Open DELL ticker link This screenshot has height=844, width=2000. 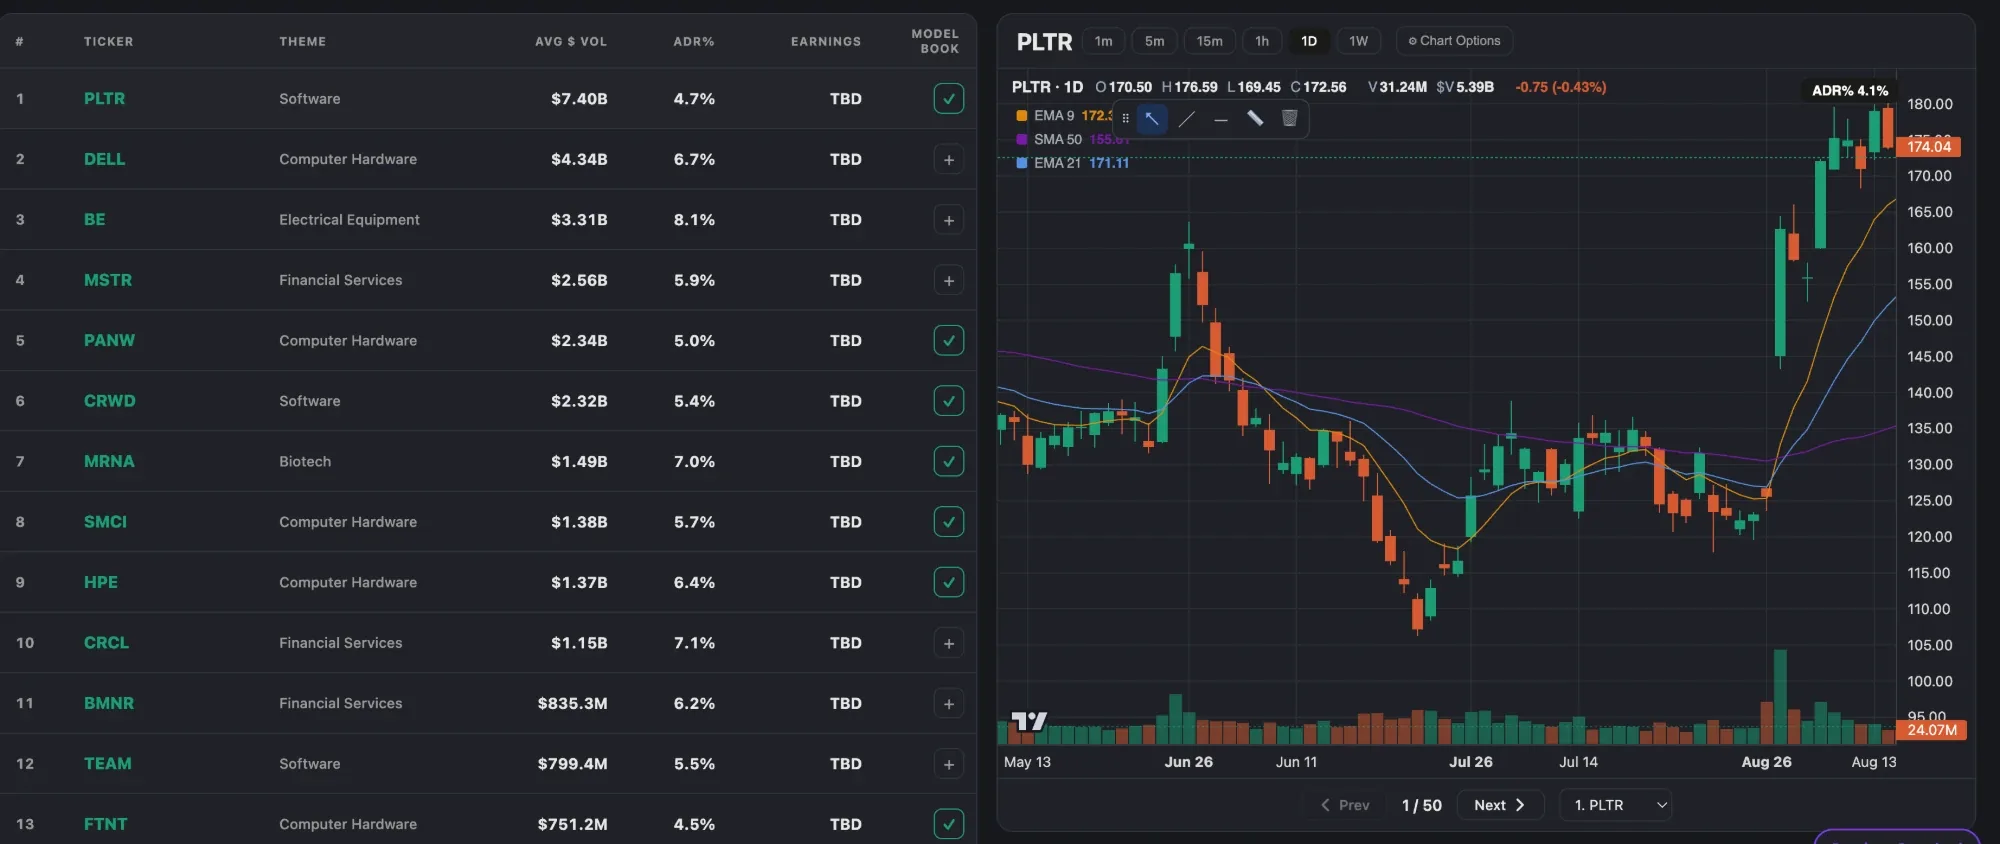click(x=104, y=160)
